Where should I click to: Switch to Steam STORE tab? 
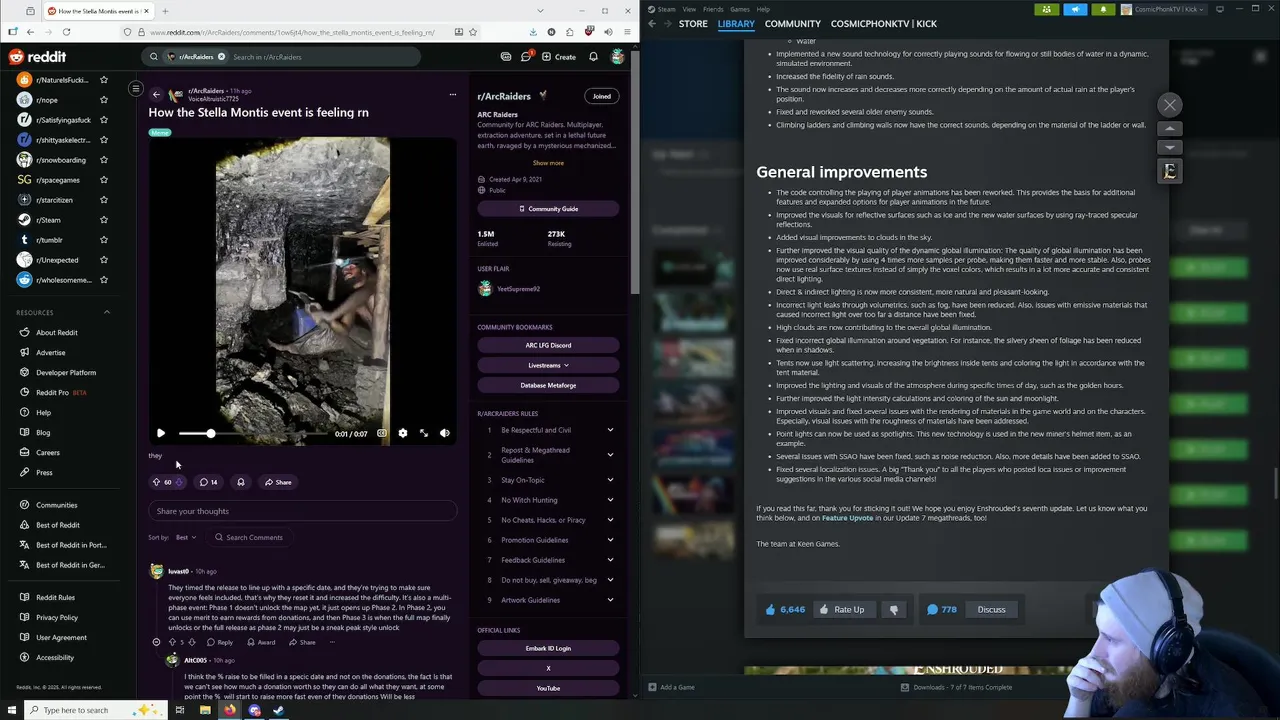click(693, 23)
